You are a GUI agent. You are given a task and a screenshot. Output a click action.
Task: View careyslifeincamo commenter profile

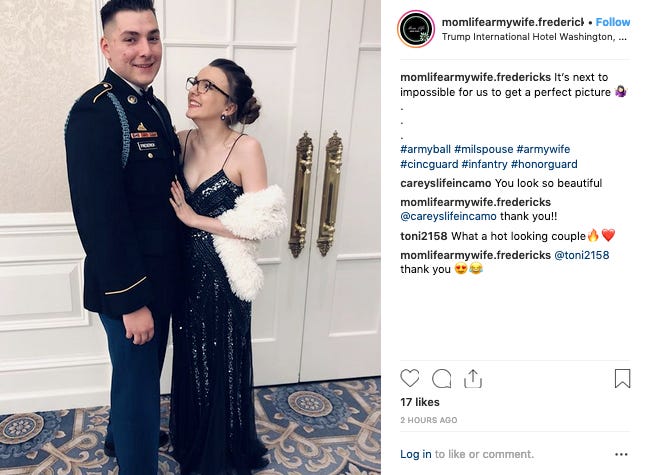click(445, 183)
